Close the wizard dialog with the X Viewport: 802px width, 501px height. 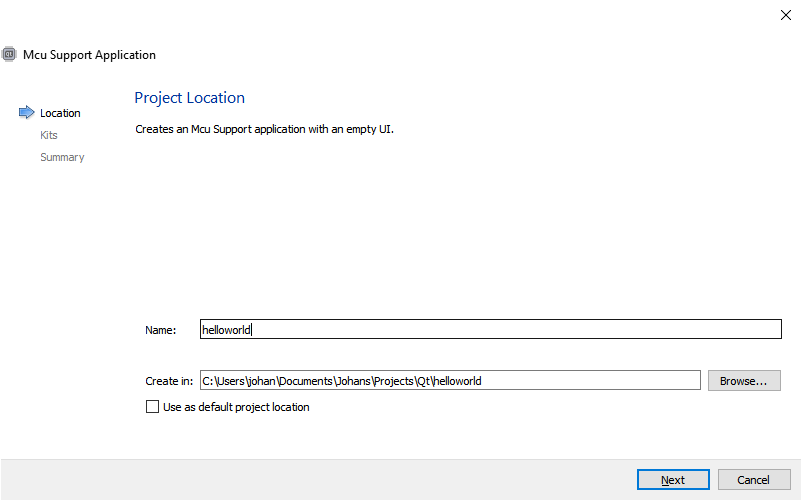[785, 15]
